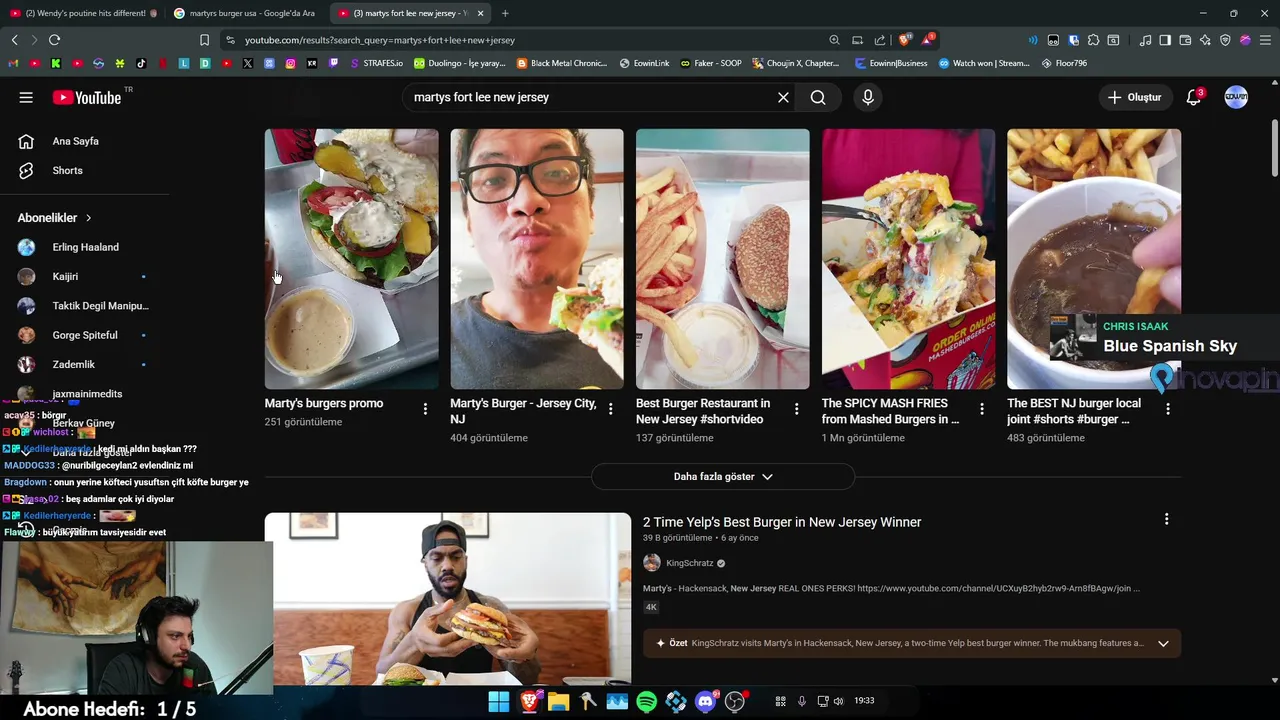The image size is (1280, 720).
Task: Open options for Marty's burgers promo short
Action: pos(425,409)
